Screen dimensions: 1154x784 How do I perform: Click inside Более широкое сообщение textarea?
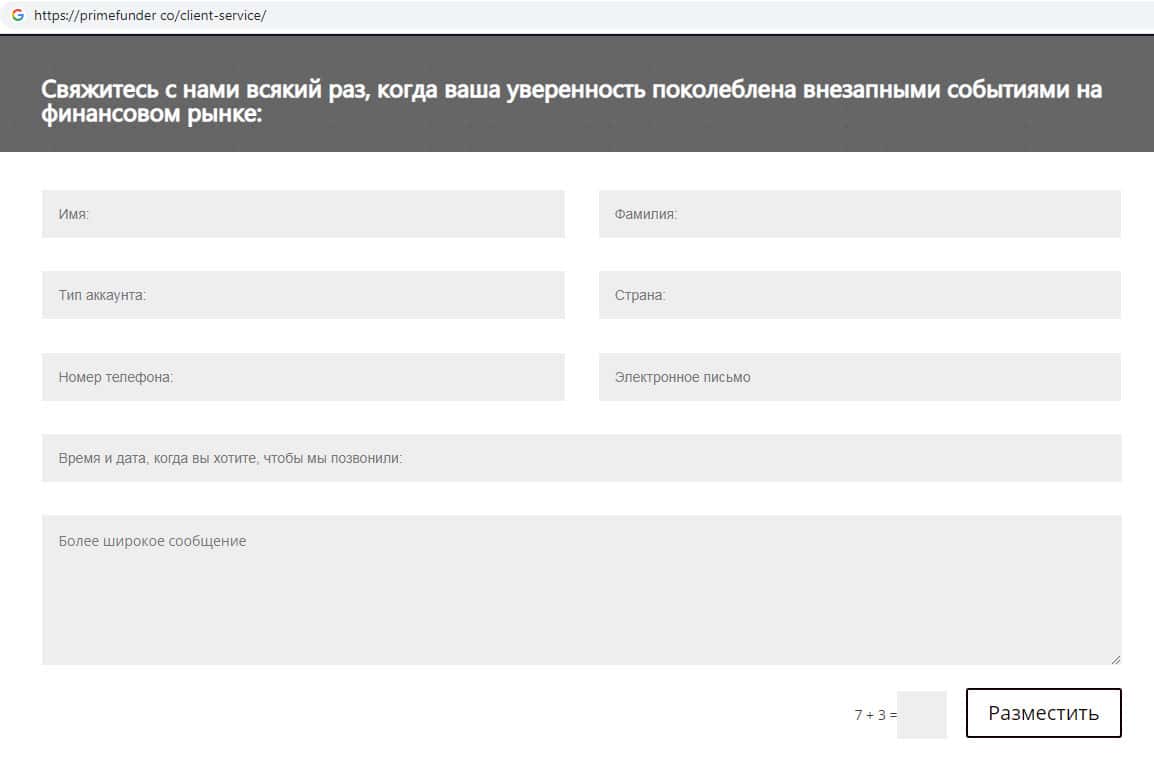(x=581, y=600)
